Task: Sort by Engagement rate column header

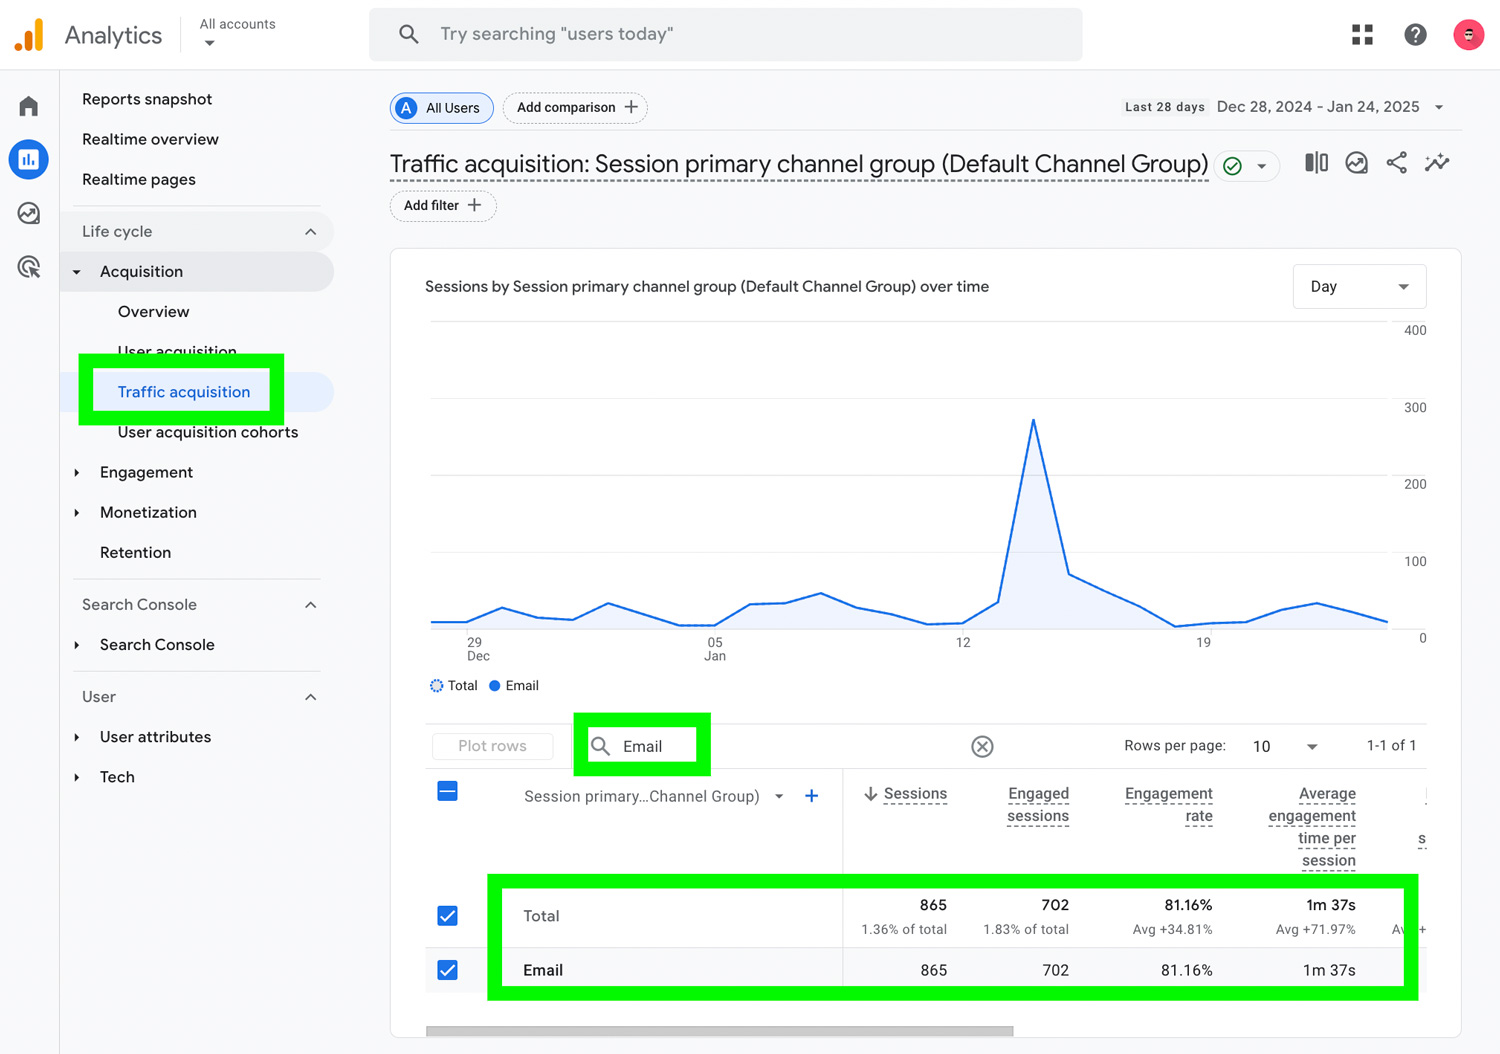Action: click(1168, 805)
